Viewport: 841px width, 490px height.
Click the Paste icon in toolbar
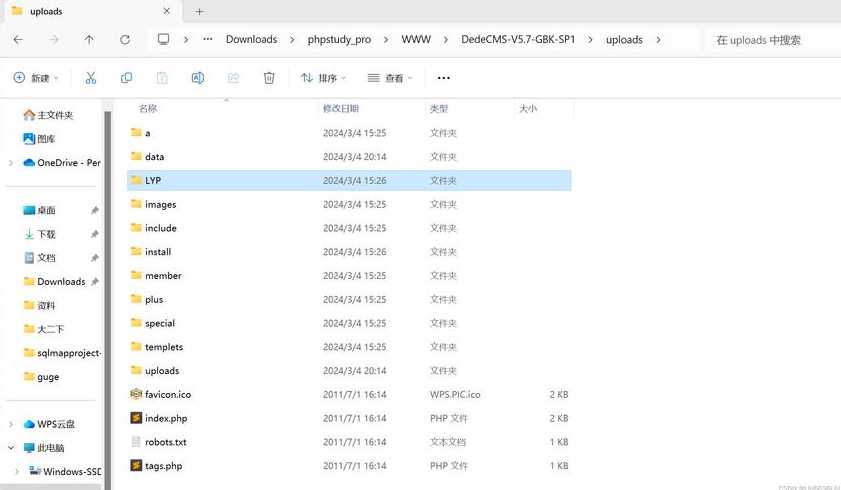point(162,78)
